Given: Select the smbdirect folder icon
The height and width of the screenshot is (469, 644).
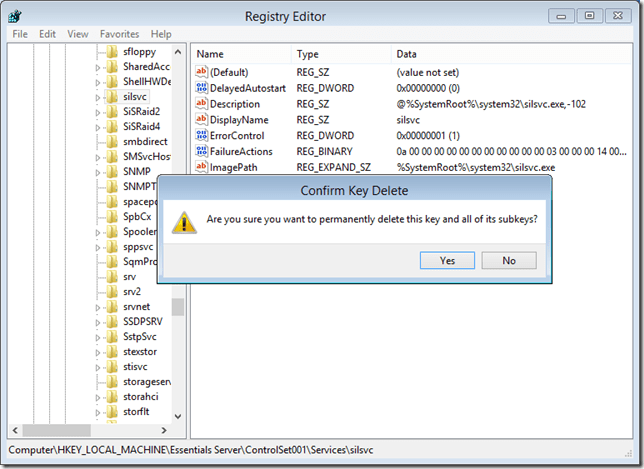Looking at the screenshot, I should pos(112,142).
